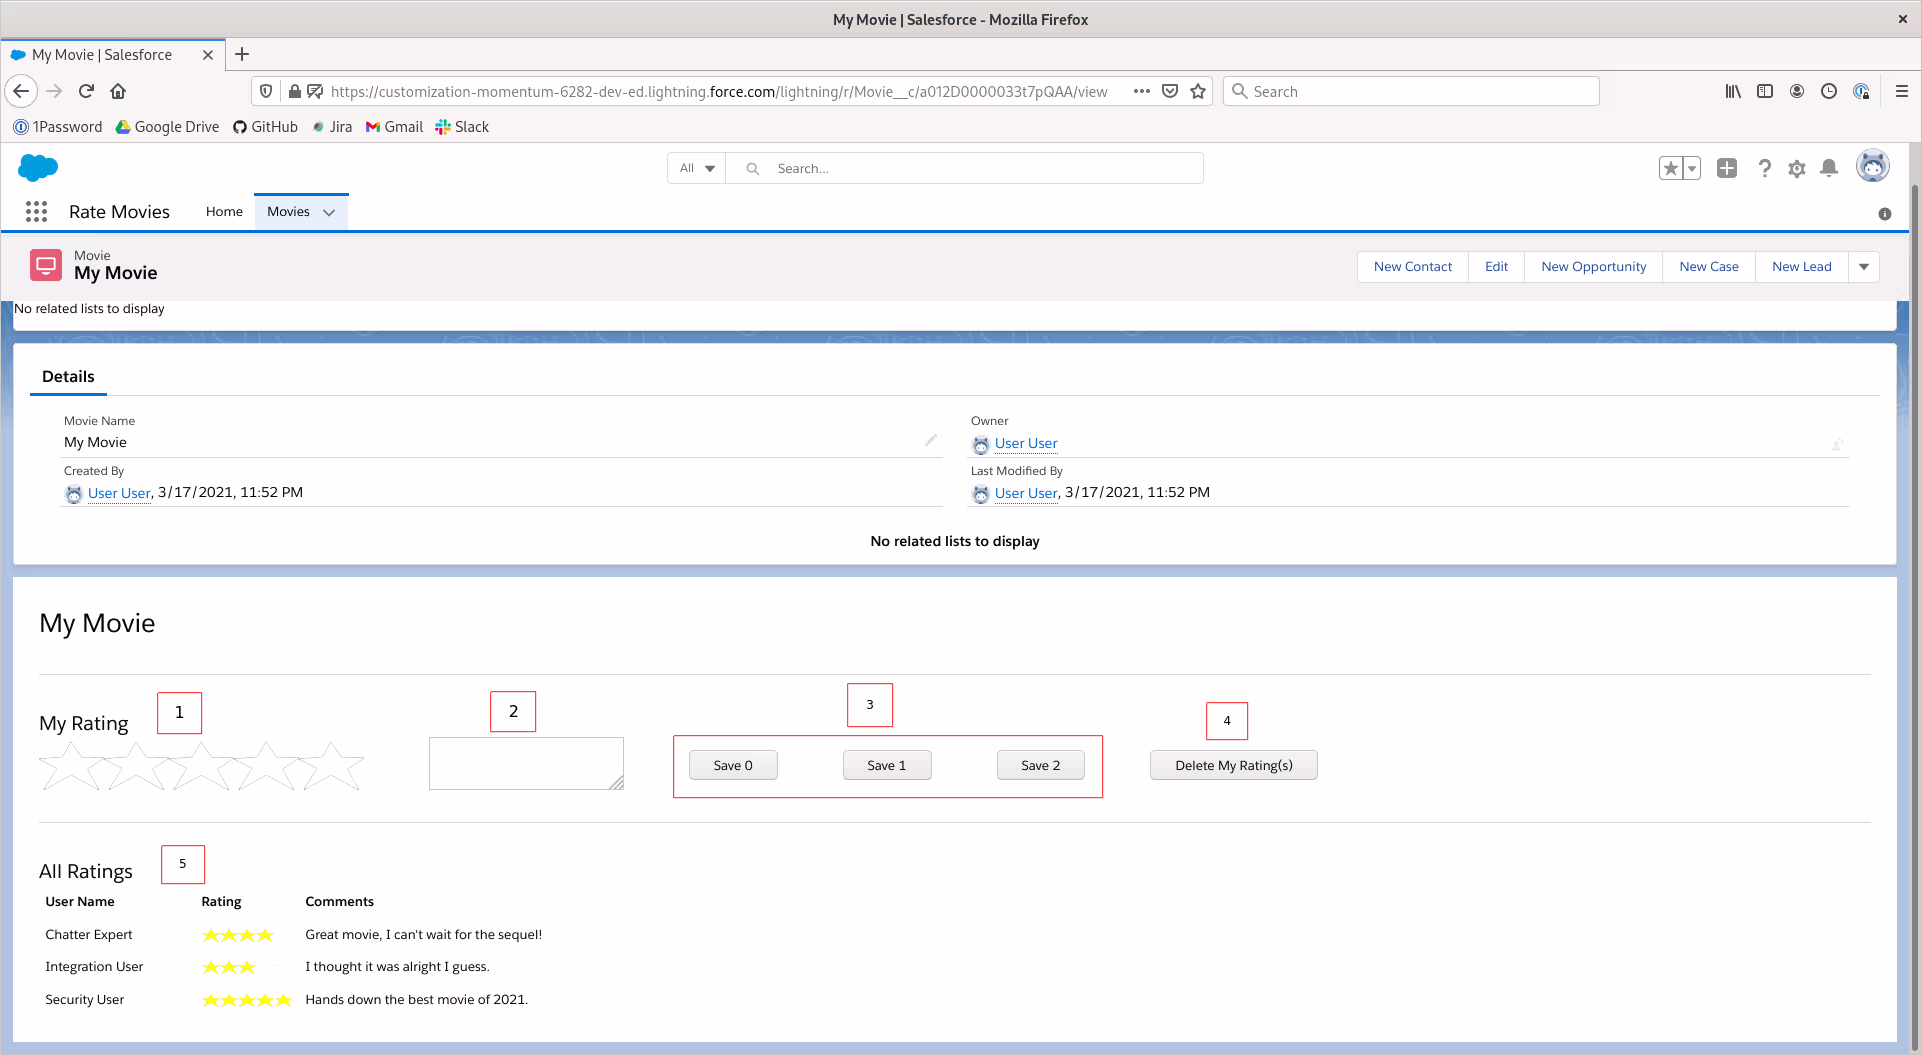Open Last Modified By User User link
The height and width of the screenshot is (1055, 1922).
coord(1026,493)
